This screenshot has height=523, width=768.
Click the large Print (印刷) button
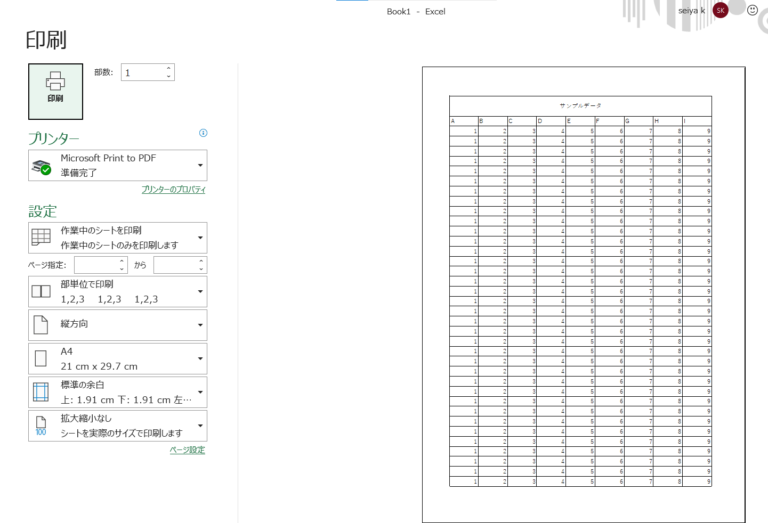coord(55,91)
